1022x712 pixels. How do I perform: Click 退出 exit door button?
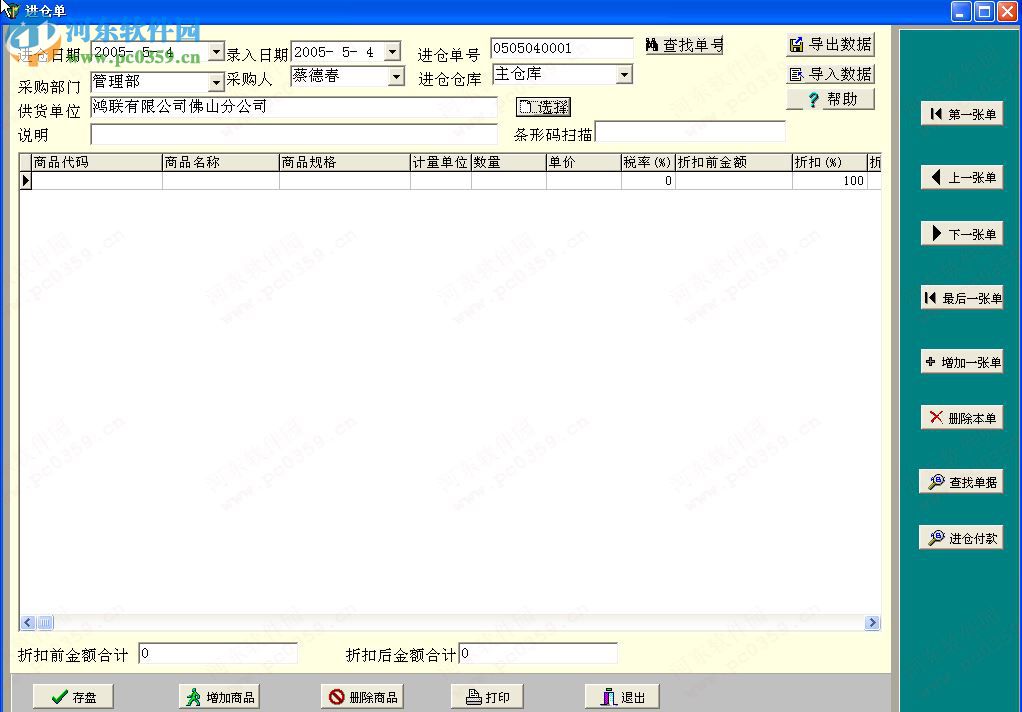click(622, 697)
